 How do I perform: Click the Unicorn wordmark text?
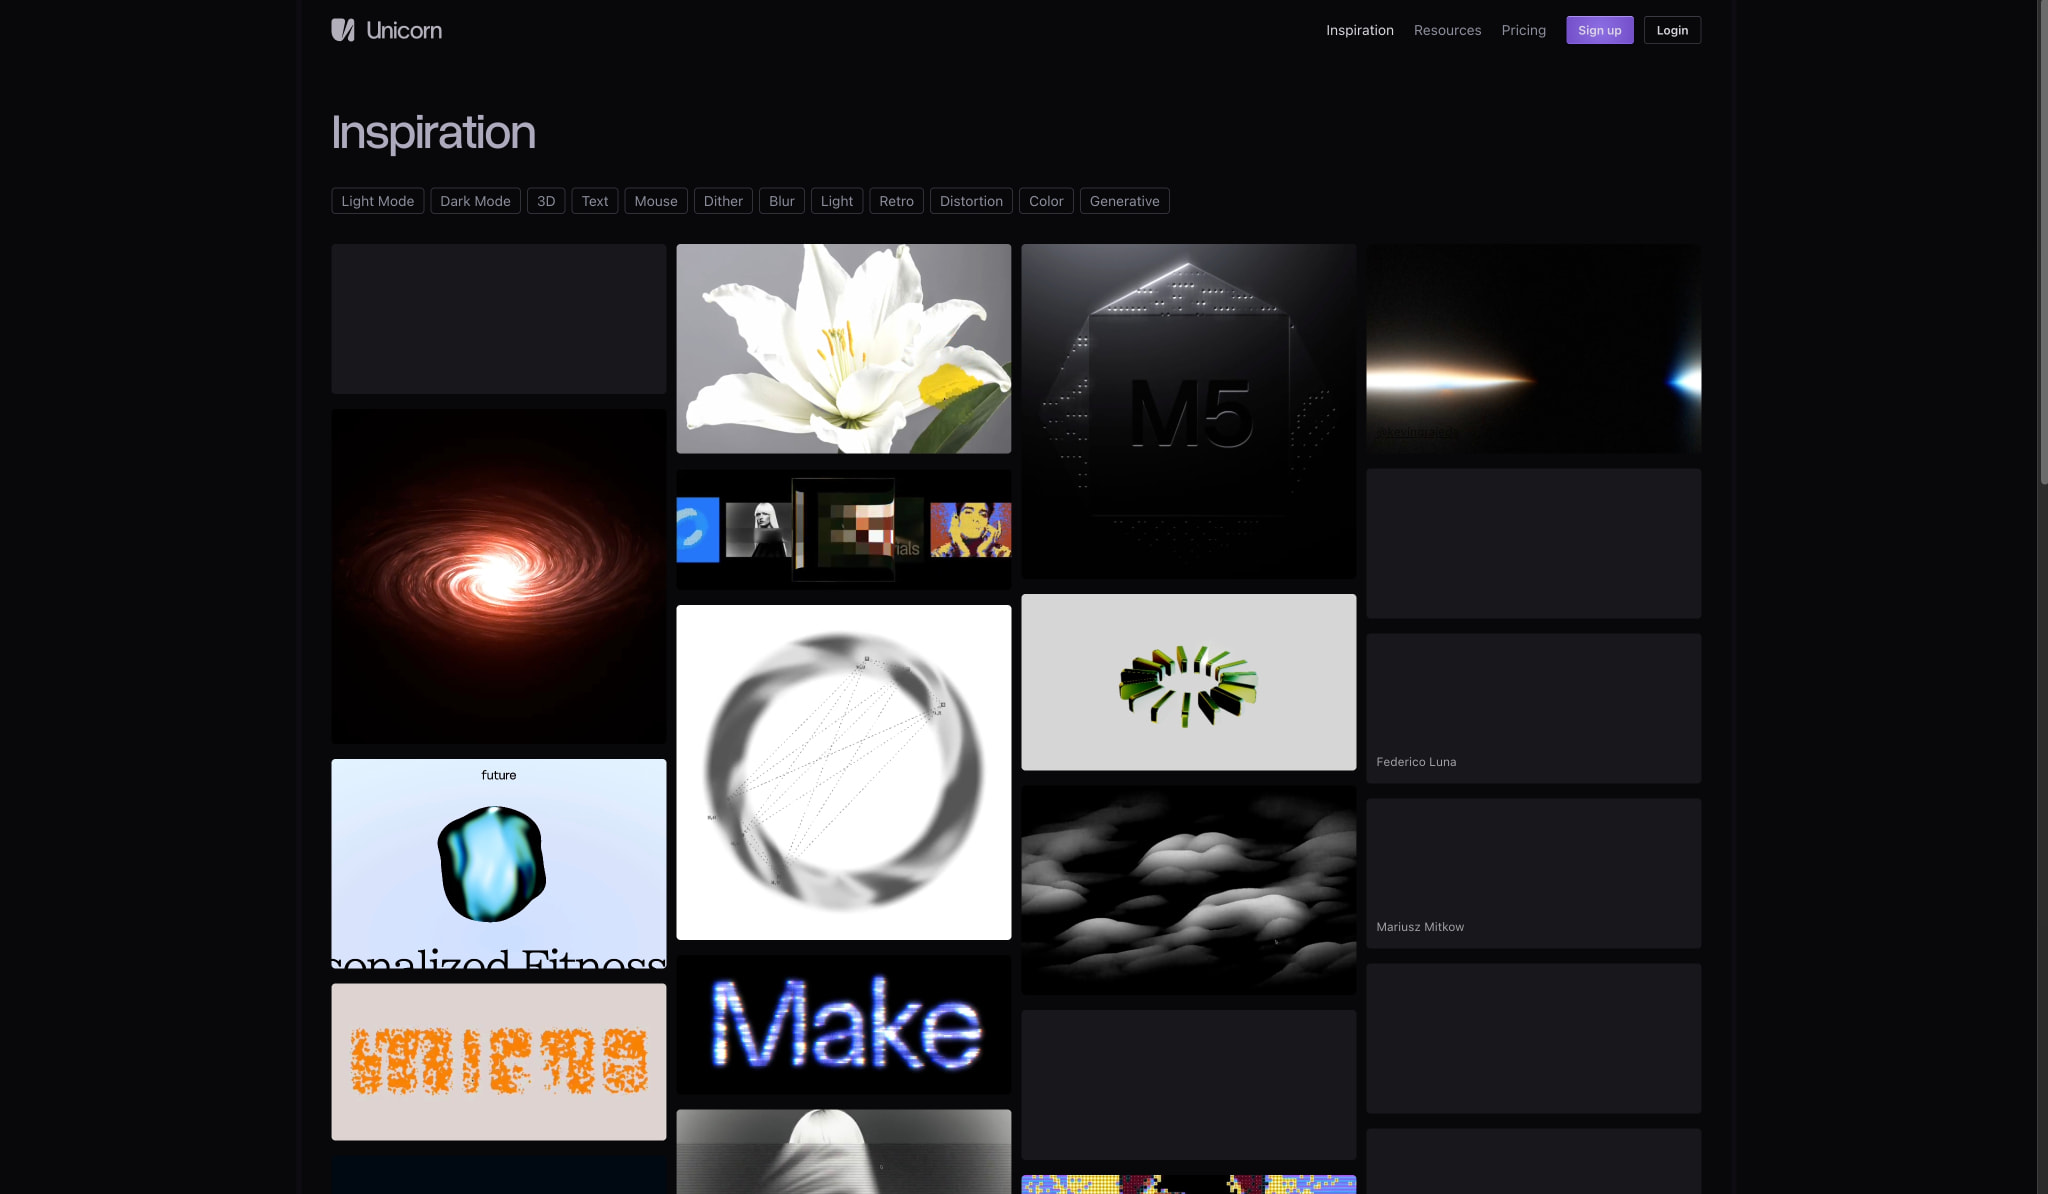[404, 30]
